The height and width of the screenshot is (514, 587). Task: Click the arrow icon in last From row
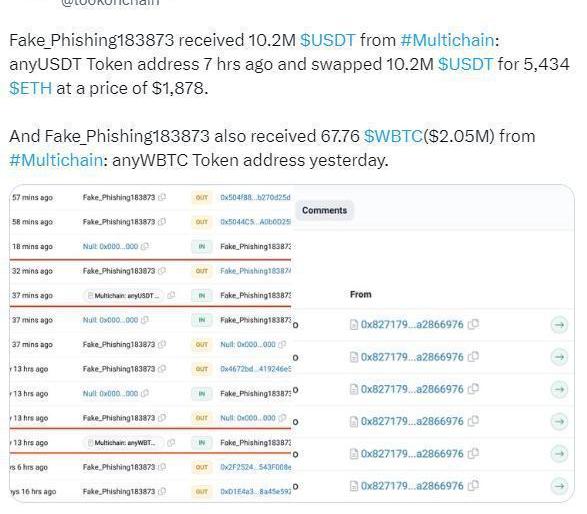559,486
